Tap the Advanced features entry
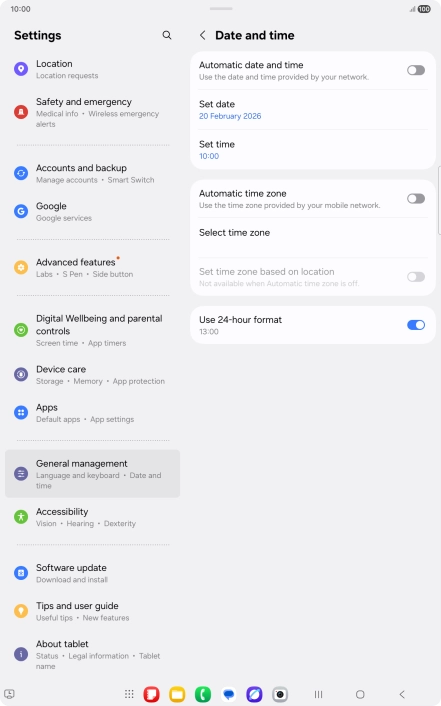The image size is (441, 706). (x=92, y=267)
